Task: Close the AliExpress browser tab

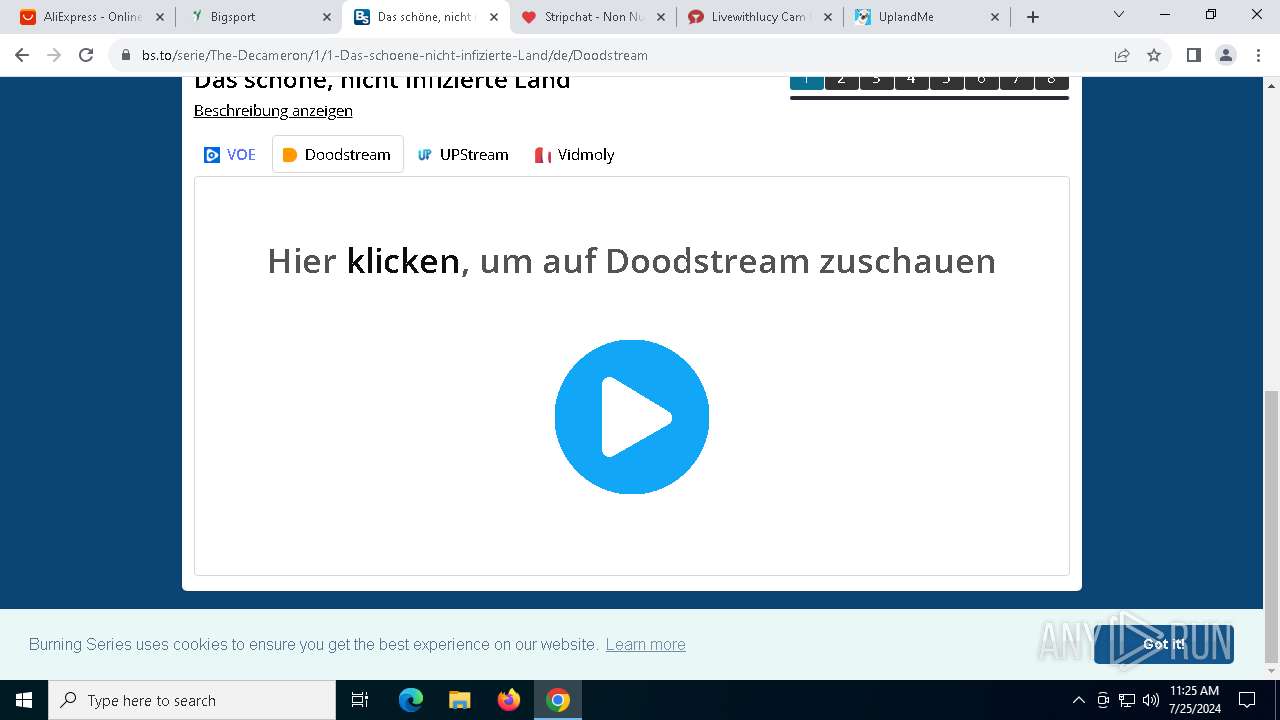Action: click(160, 17)
